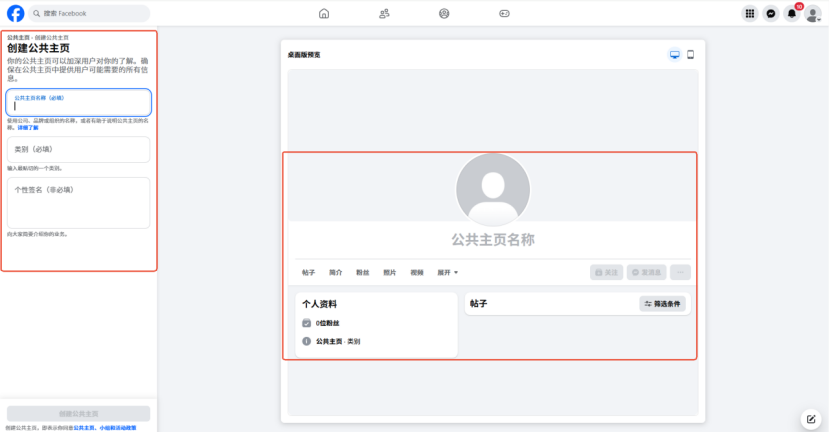The image size is (829, 433).
Task: Open the Messenger chat icon
Action: pos(771,13)
